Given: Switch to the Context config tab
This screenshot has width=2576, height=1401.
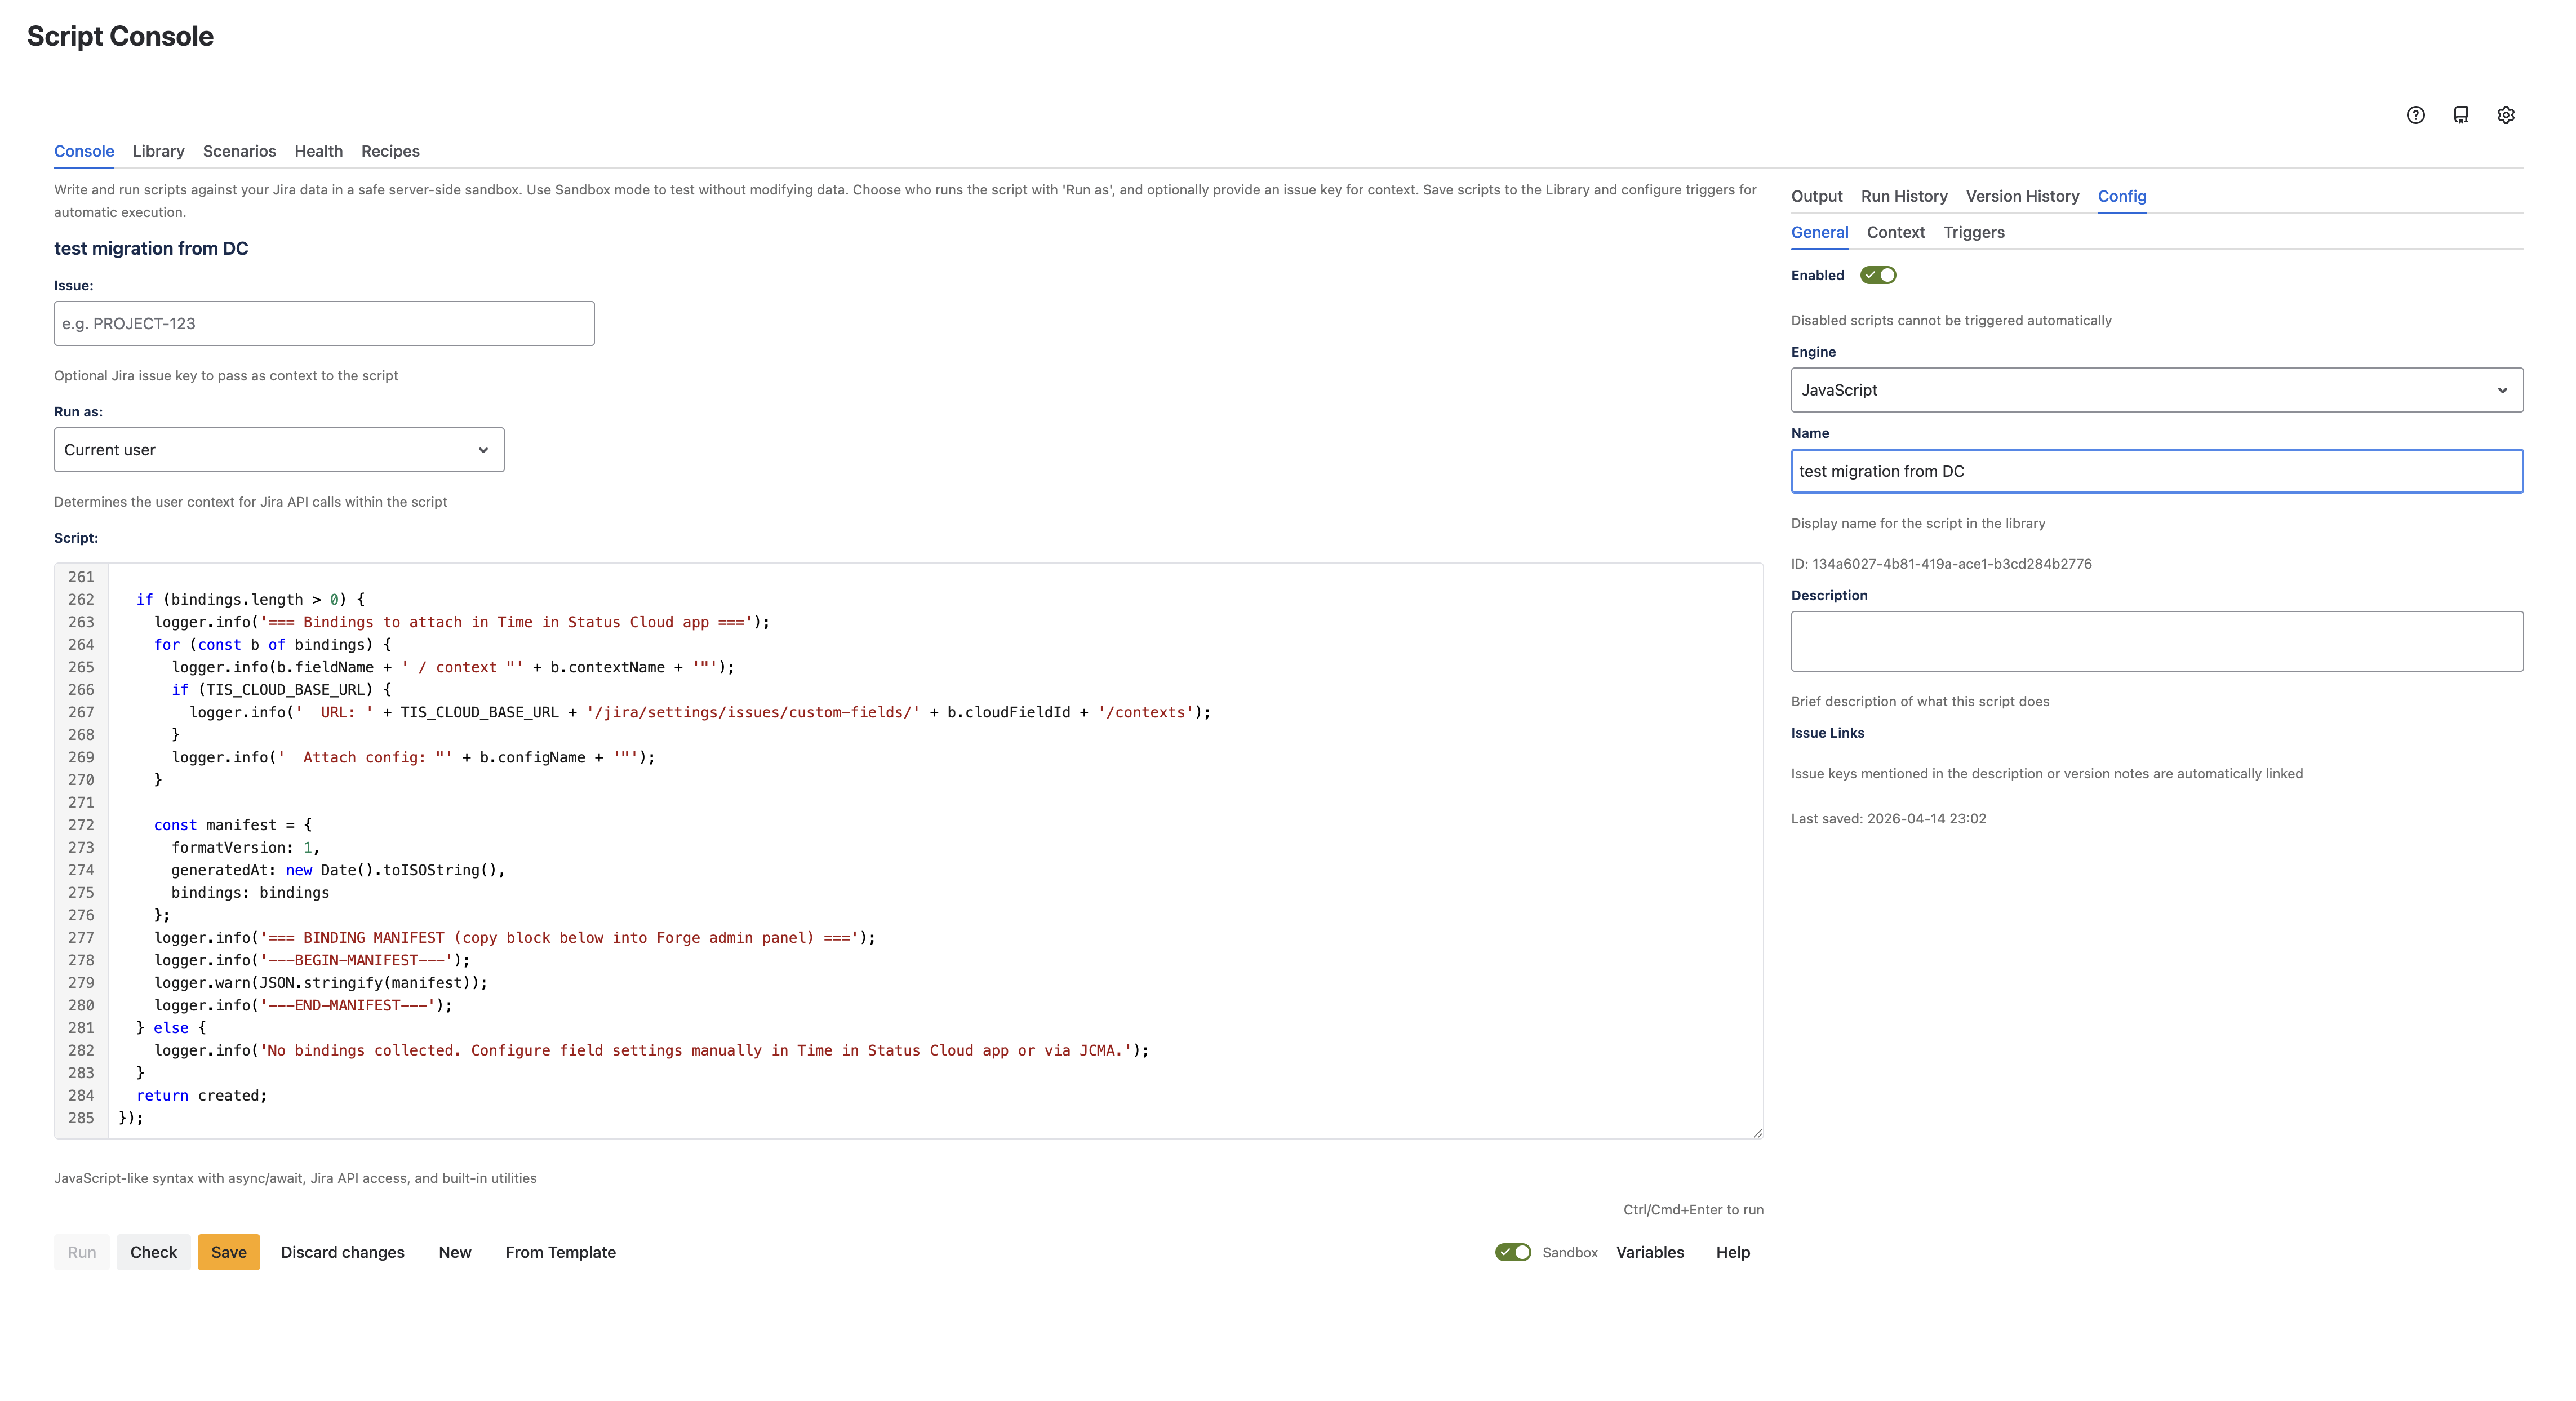Looking at the screenshot, I should (x=1896, y=232).
